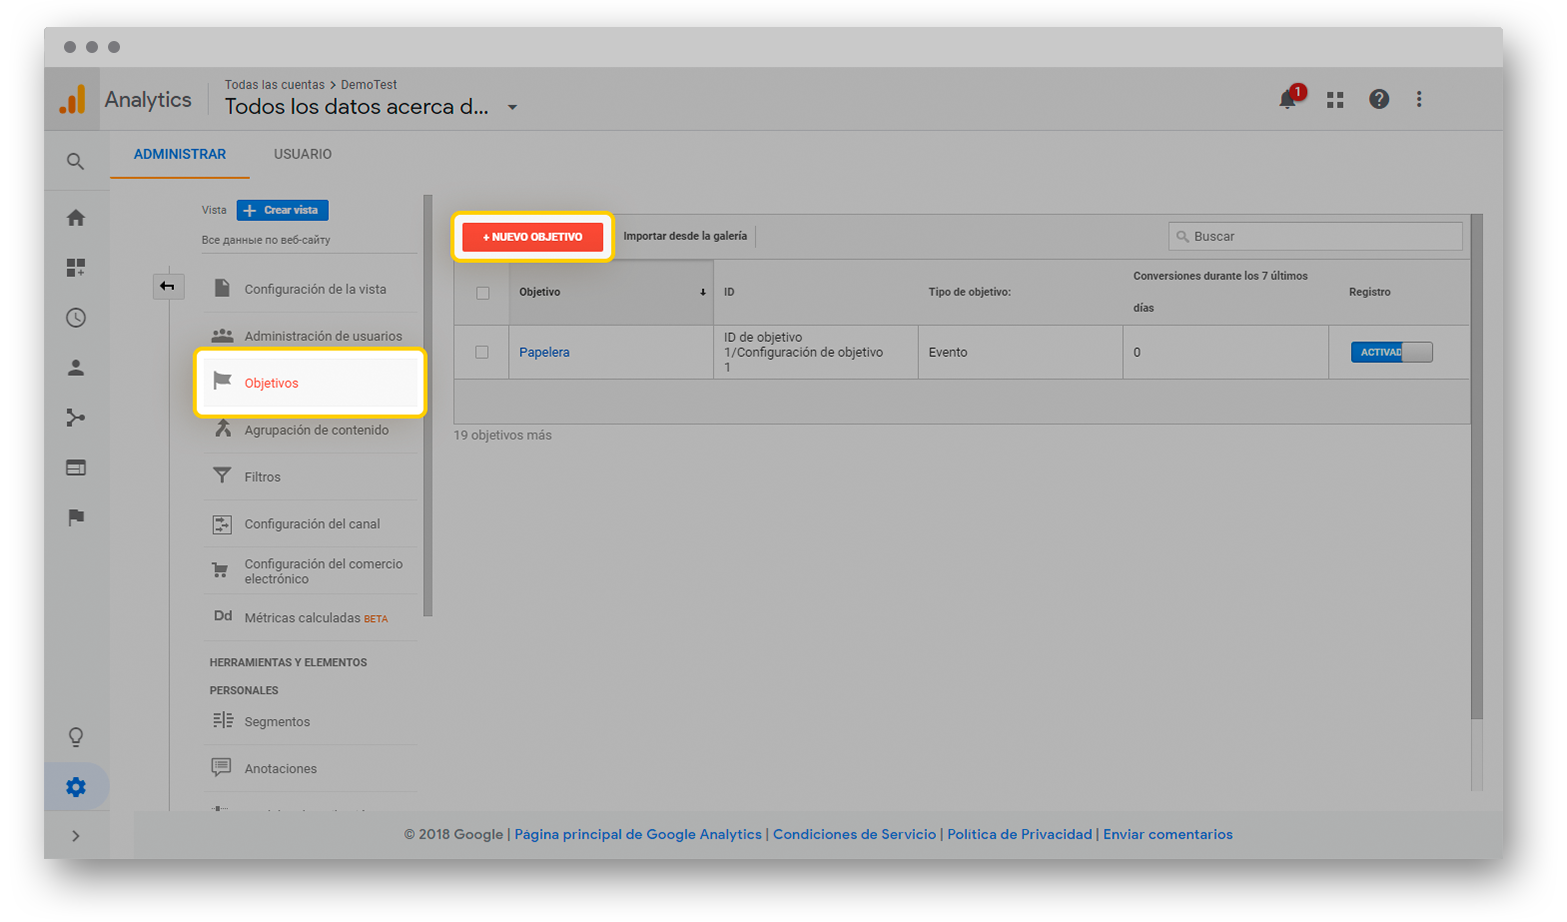Click the Analytics logo icon
Image resolution: width=1567 pixels, height=922 pixels.
point(72,99)
